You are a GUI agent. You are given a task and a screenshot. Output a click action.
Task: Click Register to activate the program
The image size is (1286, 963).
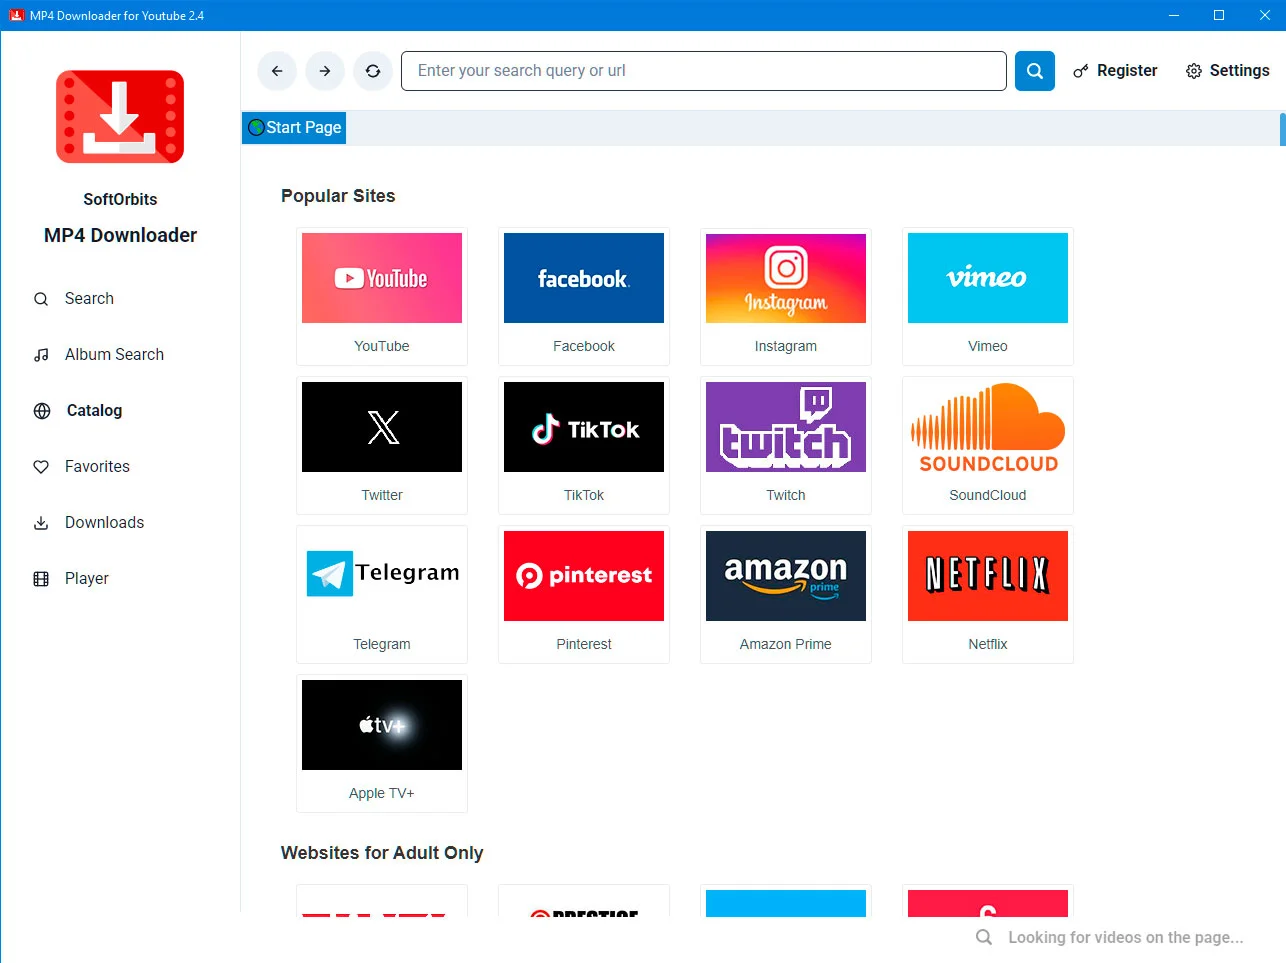(1115, 71)
